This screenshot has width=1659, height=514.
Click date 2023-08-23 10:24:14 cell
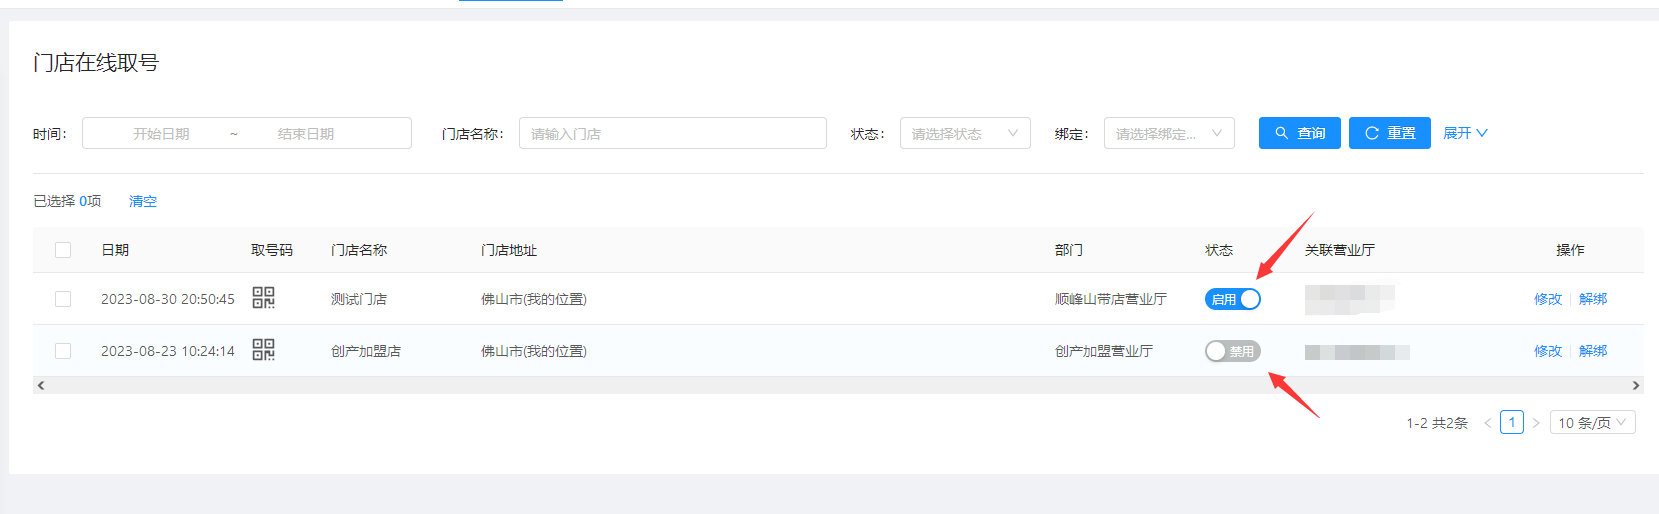coord(168,351)
